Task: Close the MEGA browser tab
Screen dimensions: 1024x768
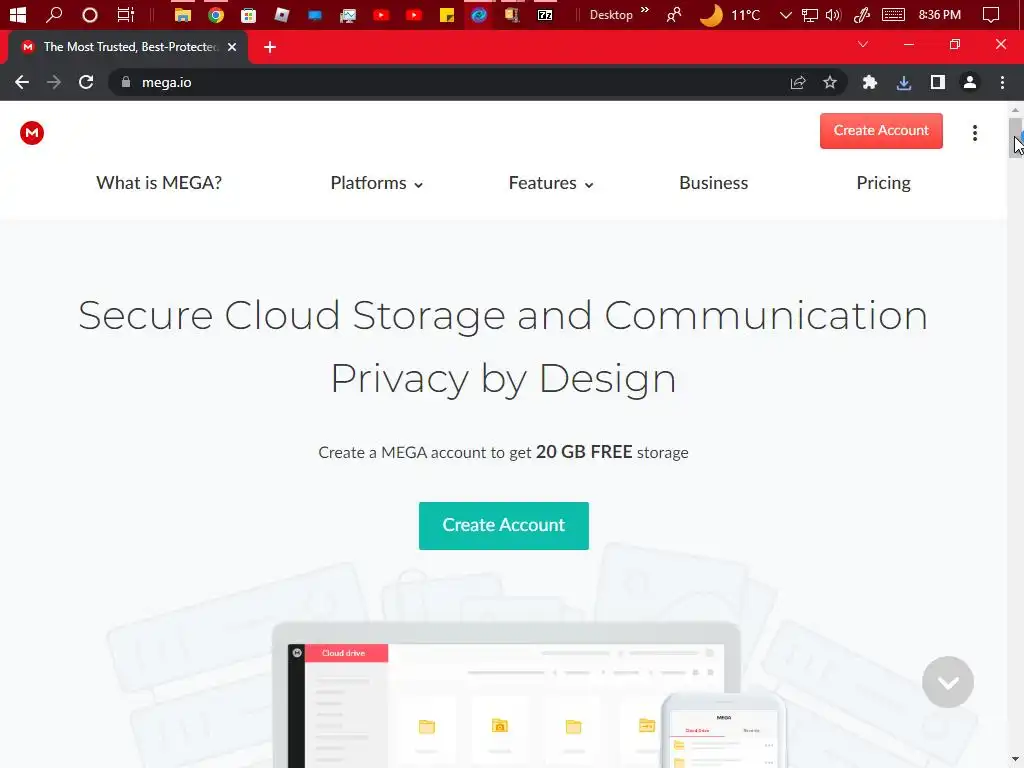Action: (232, 47)
